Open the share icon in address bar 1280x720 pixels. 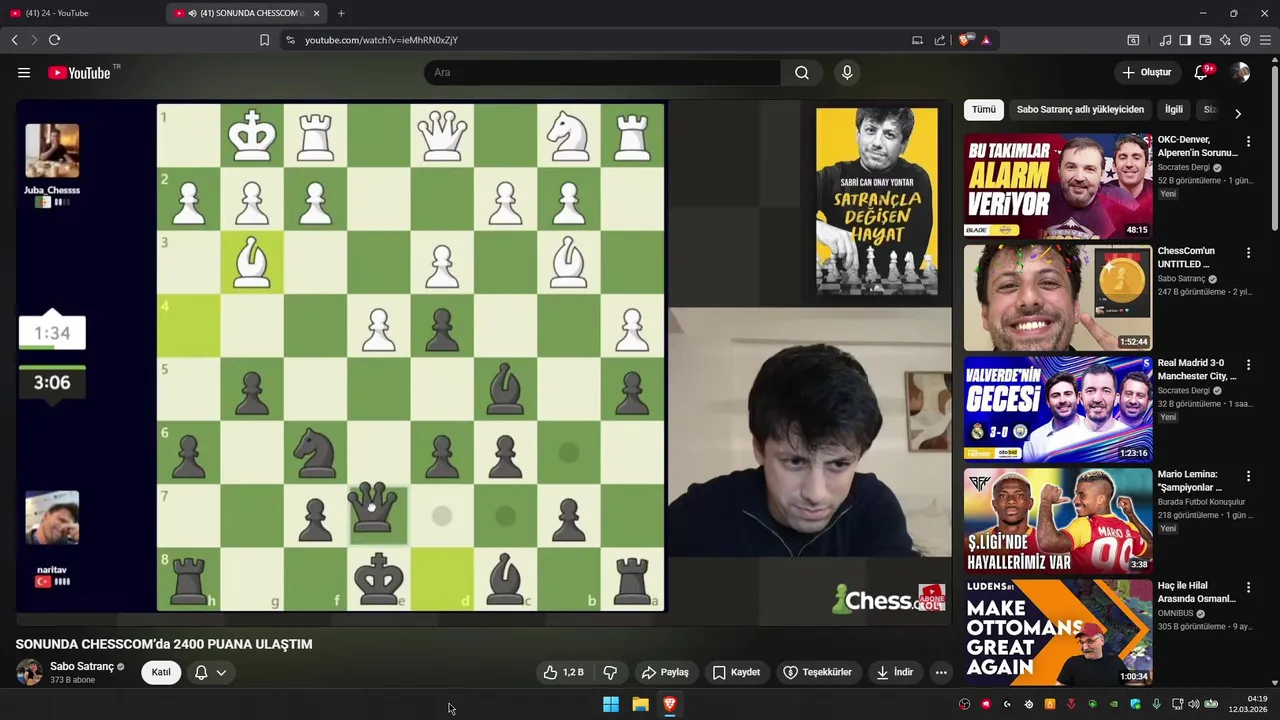(x=940, y=40)
